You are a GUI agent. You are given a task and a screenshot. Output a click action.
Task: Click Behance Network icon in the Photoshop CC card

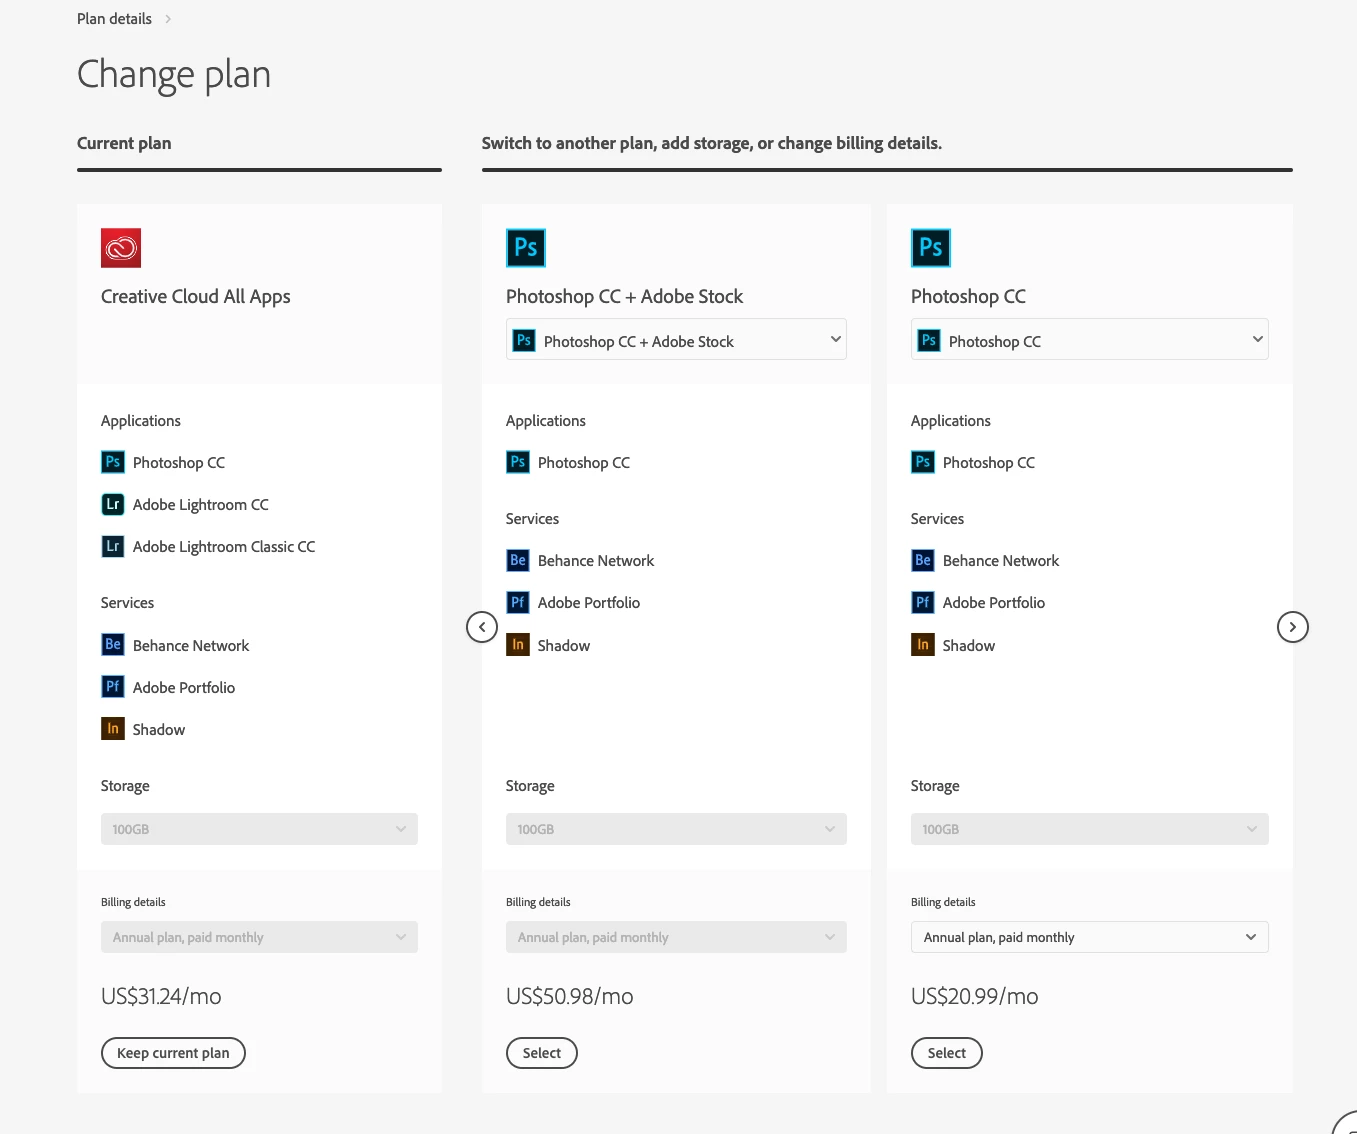pyautogui.click(x=923, y=560)
